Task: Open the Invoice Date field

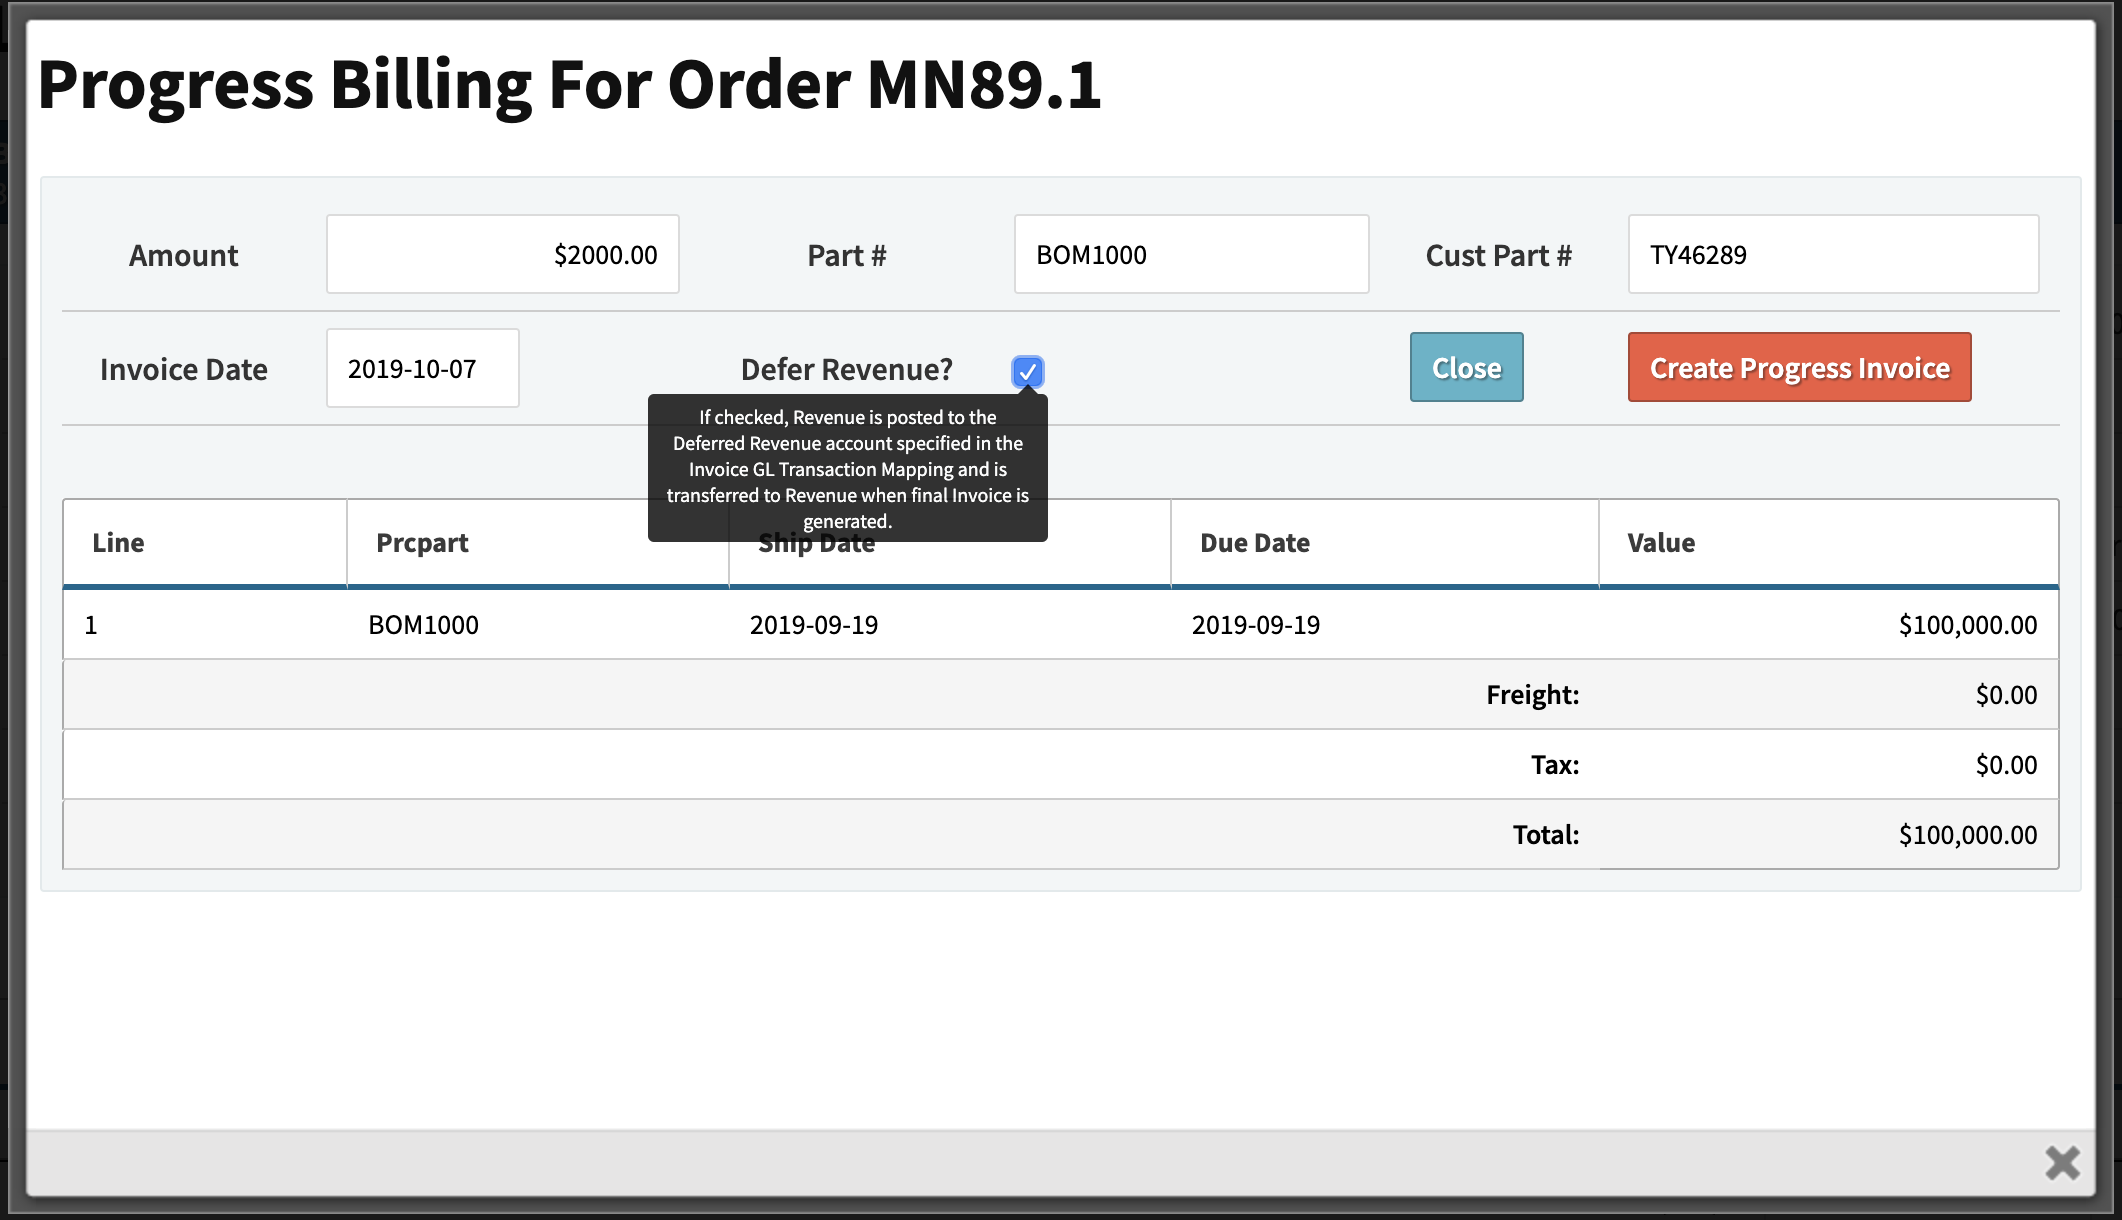Action: pos(423,368)
